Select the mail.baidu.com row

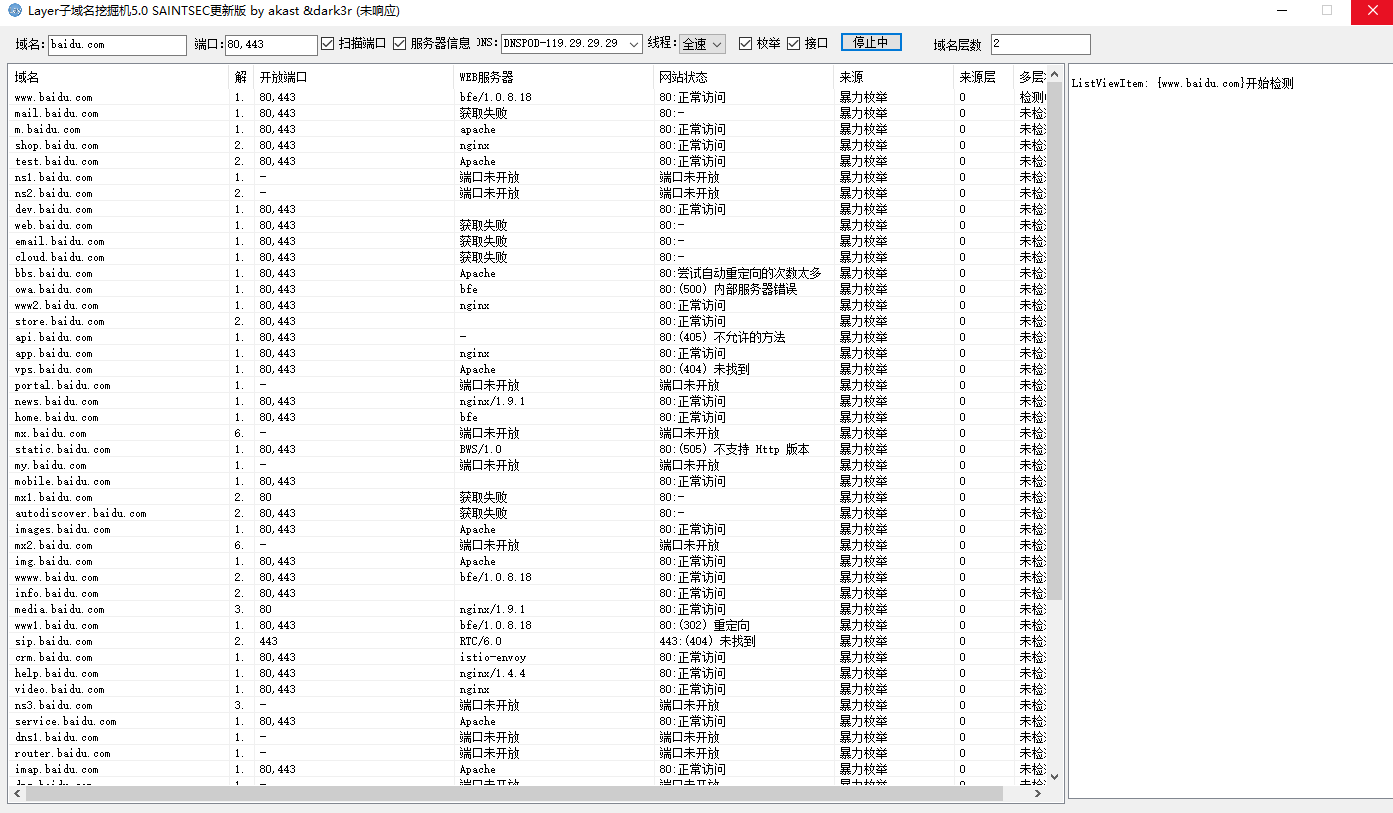tap(528, 113)
